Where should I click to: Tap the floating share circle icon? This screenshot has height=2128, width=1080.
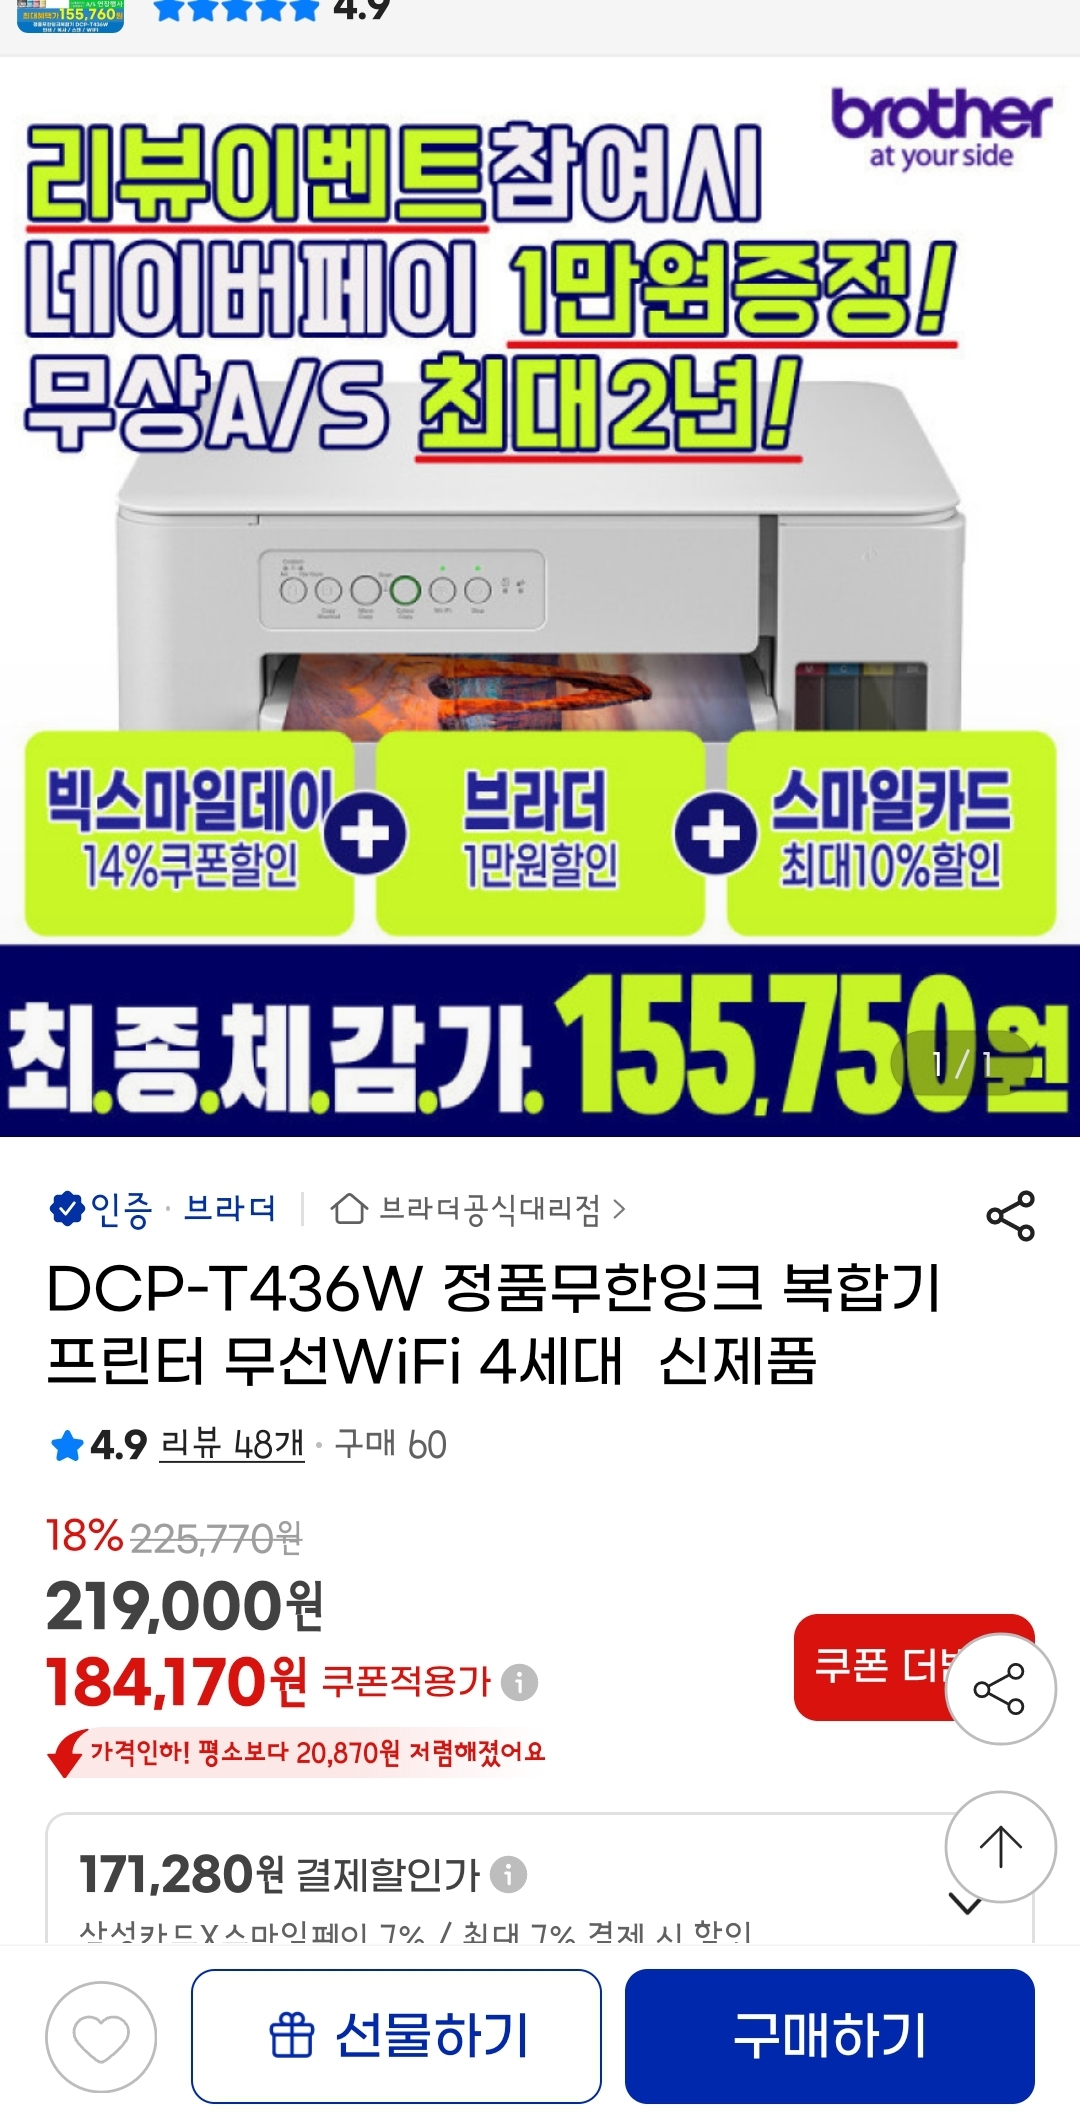coord(1000,1689)
